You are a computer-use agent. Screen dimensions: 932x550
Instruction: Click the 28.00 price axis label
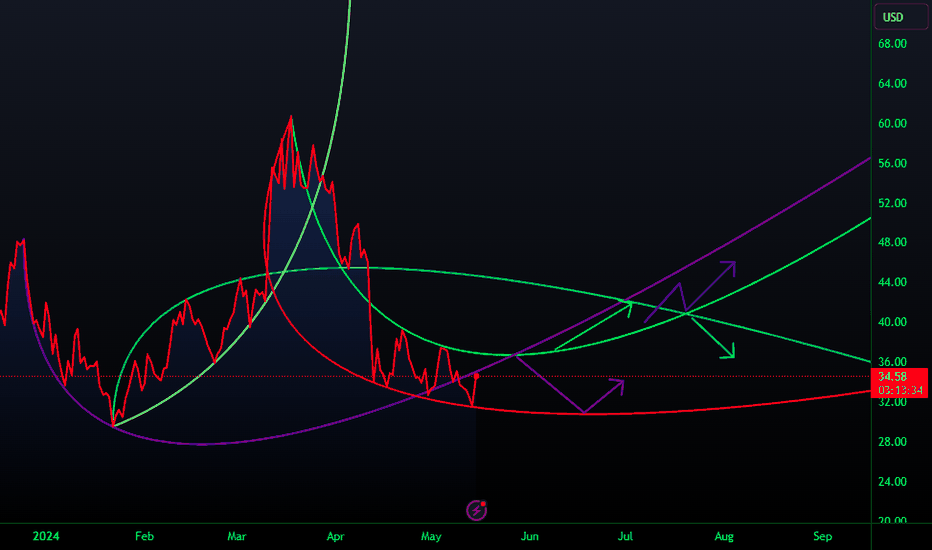(x=892, y=442)
